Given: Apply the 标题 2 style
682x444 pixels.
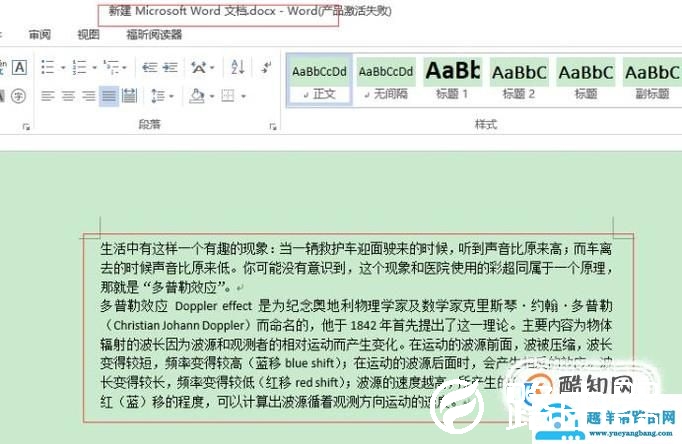Looking at the screenshot, I should 519,80.
